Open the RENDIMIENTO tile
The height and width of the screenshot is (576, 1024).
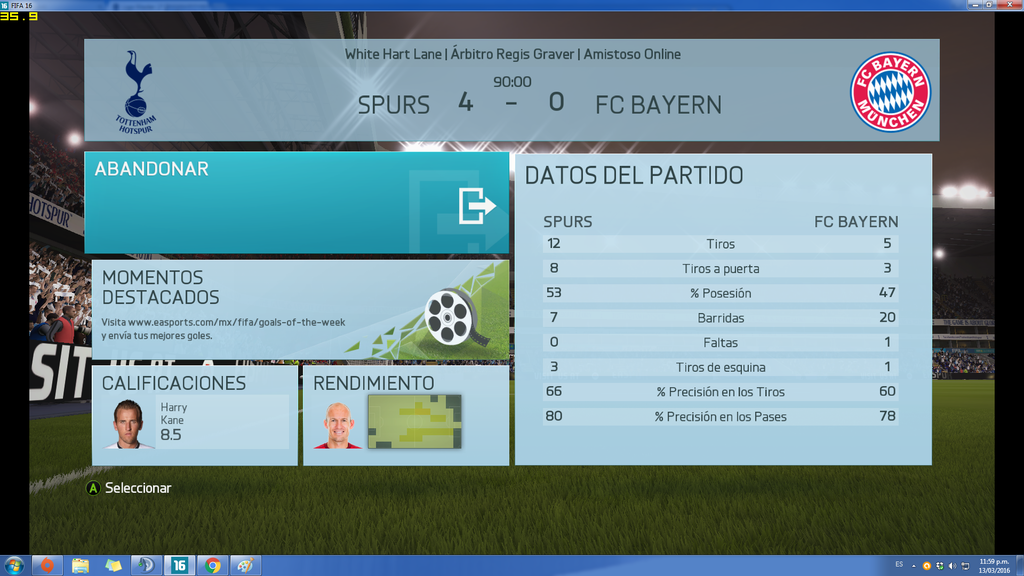(406, 415)
